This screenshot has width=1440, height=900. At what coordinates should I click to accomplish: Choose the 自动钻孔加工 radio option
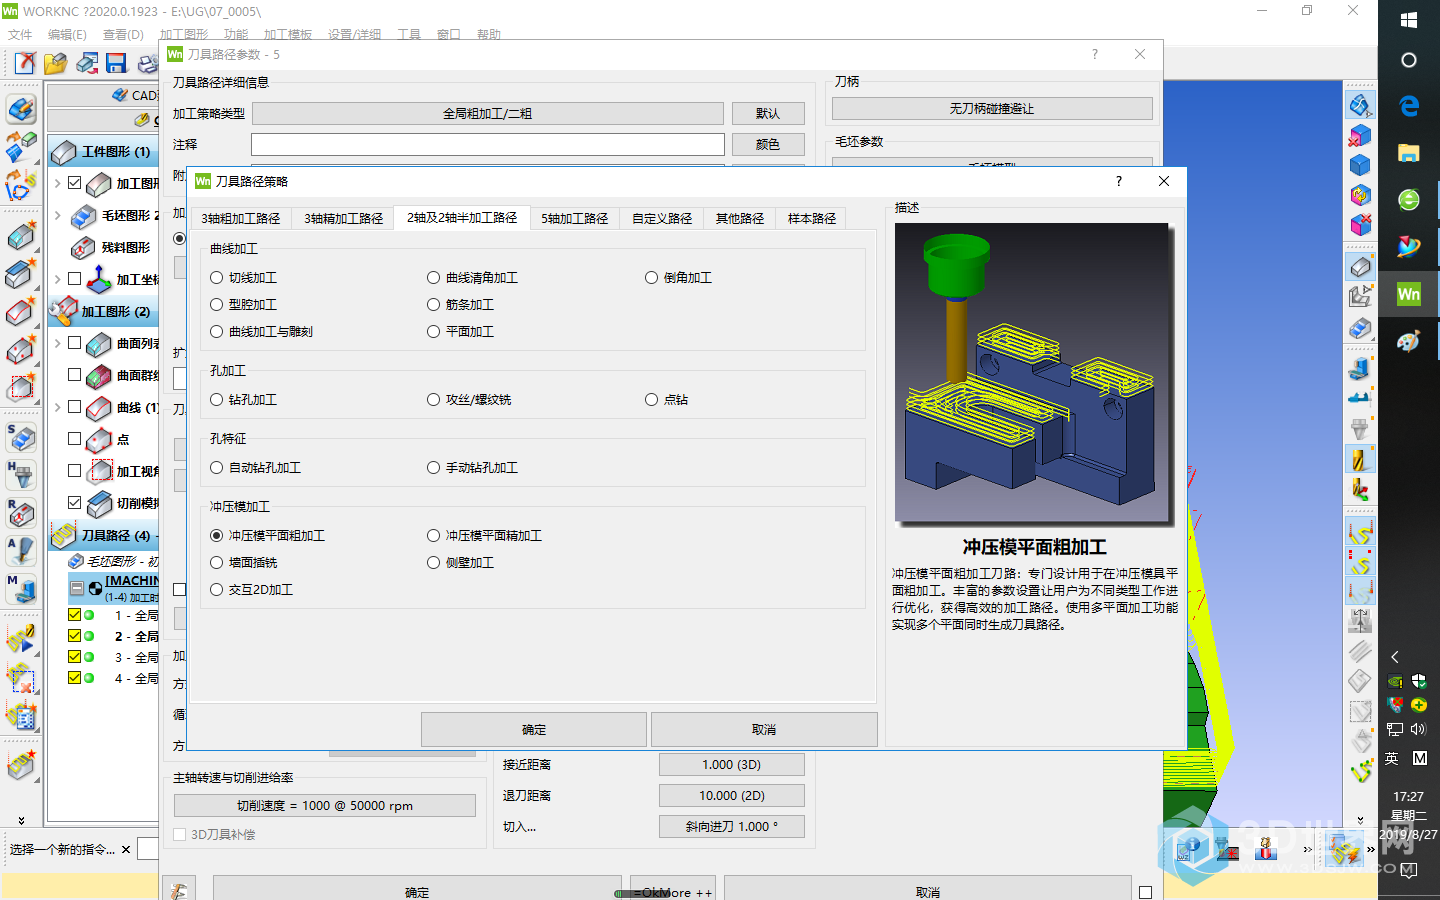click(x=217, y=467)
